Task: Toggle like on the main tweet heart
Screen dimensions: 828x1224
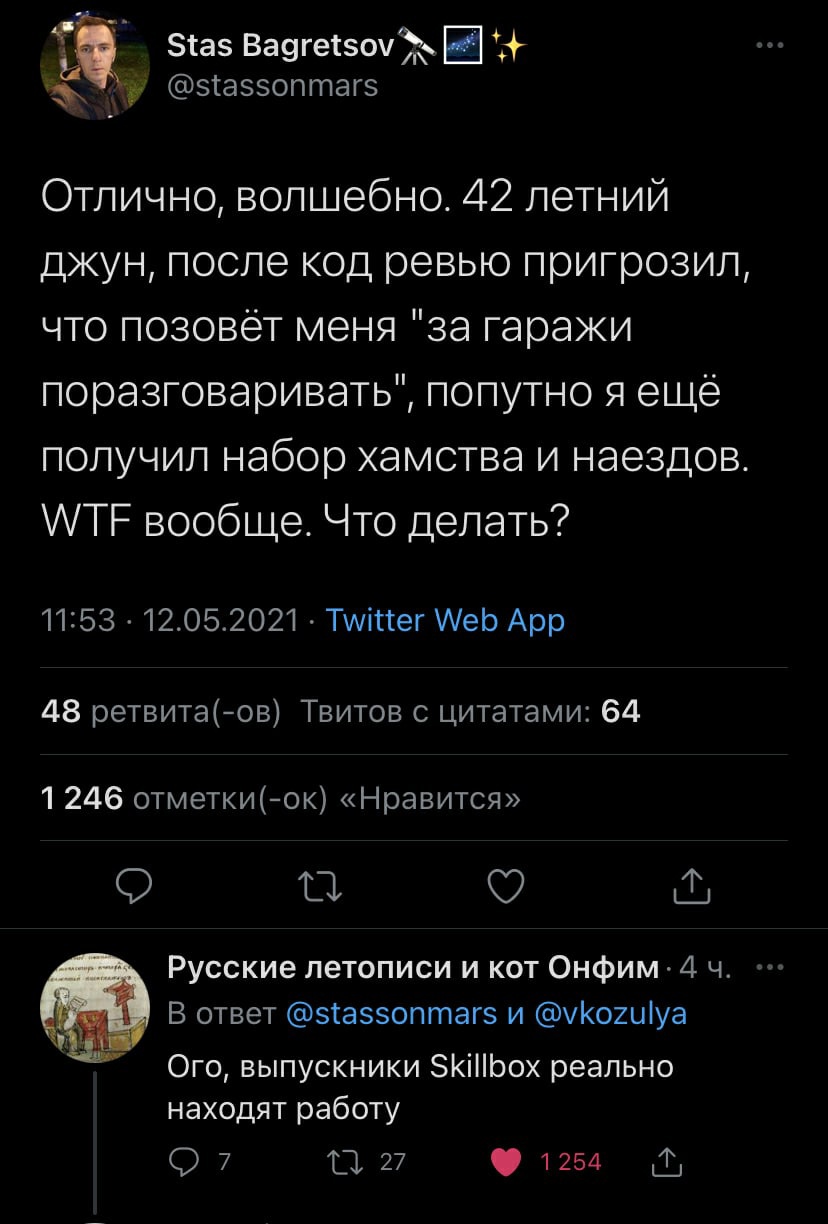Action: [x=506, y=886]
